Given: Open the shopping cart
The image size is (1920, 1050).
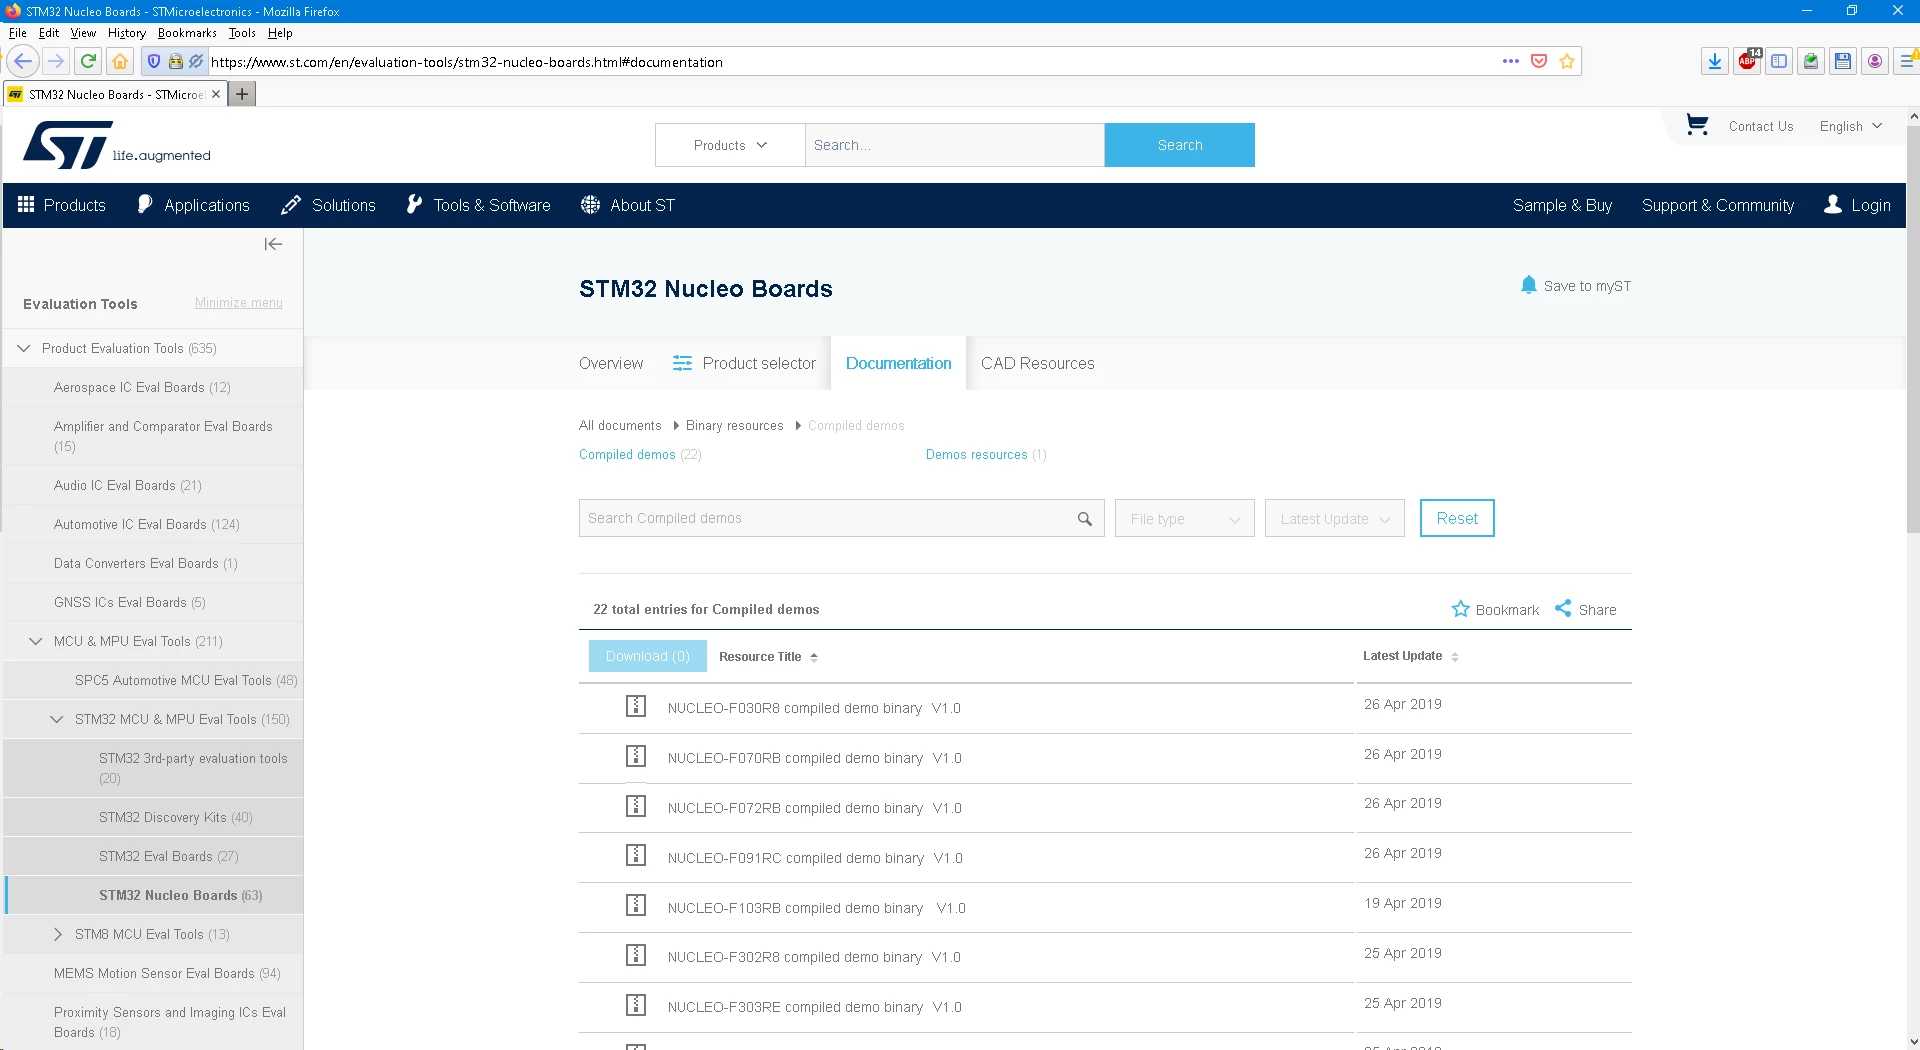Looking at the screenshot, I should pyautogui.click(x=1697, y=125).
